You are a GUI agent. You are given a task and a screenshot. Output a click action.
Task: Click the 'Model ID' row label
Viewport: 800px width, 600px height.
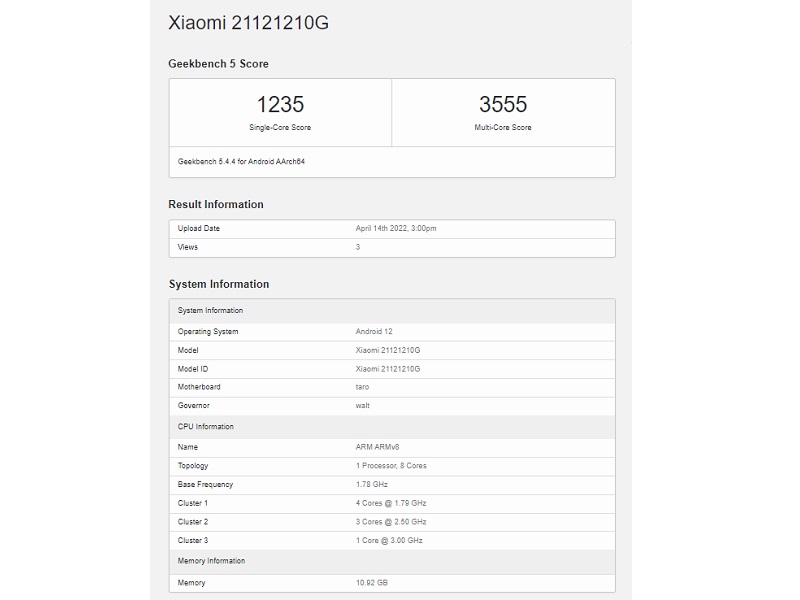[193, 369]
